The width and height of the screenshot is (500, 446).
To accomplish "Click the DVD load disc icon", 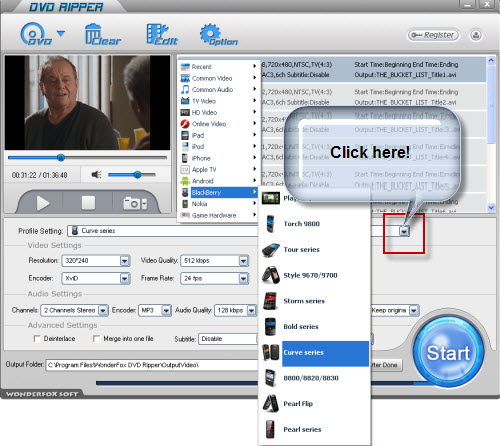I will coord(36,34).
